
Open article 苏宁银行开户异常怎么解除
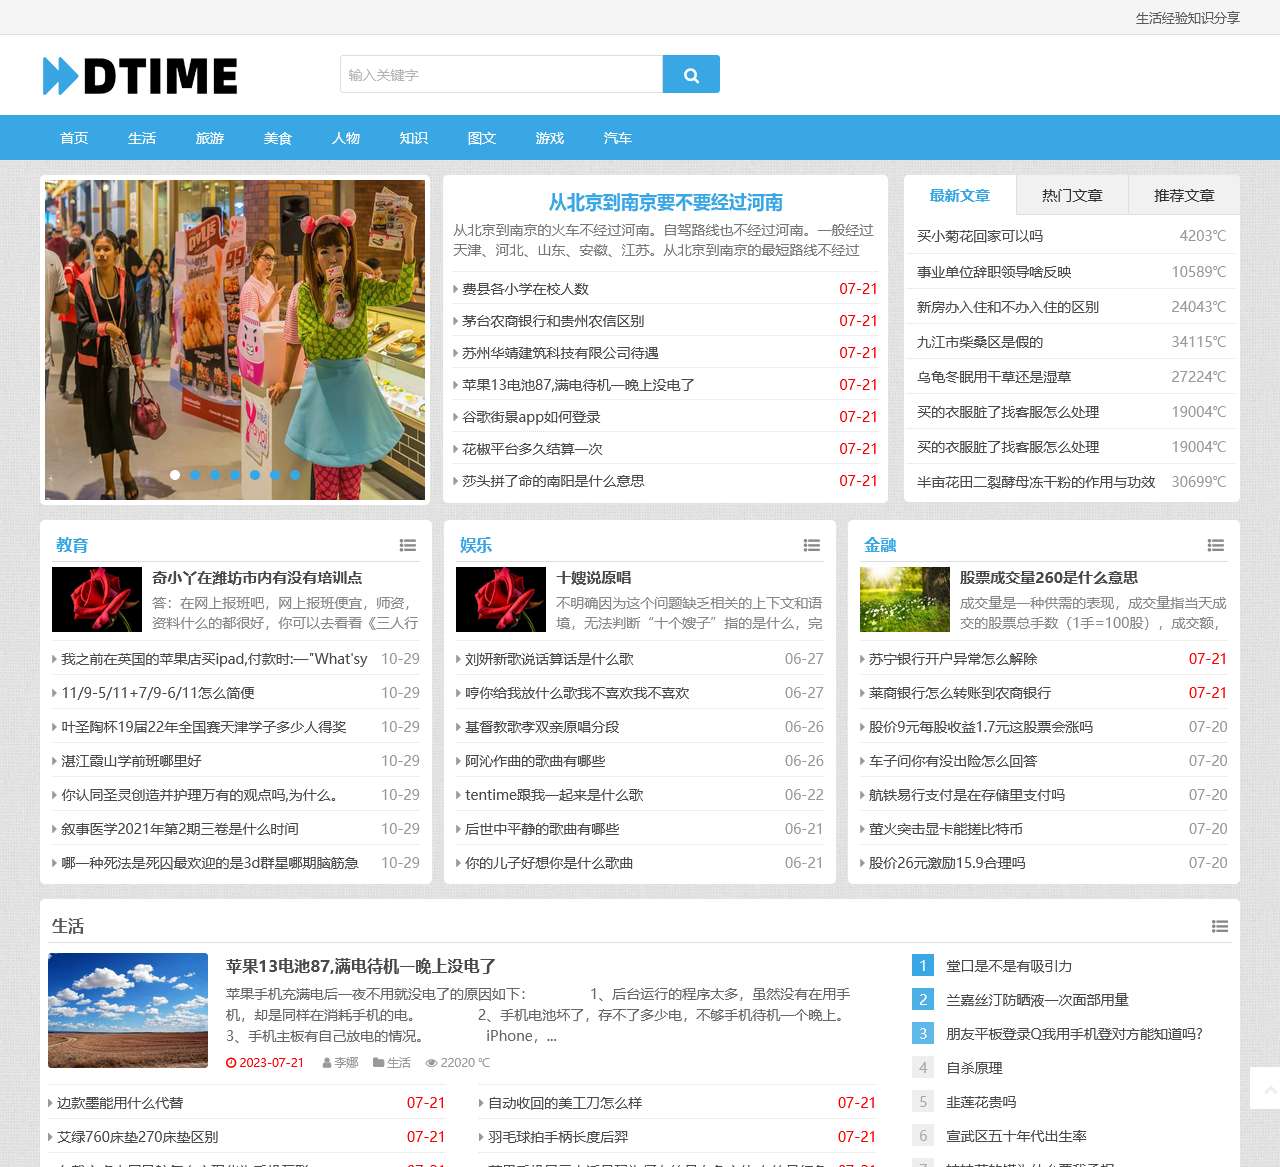tap(953, 659)
